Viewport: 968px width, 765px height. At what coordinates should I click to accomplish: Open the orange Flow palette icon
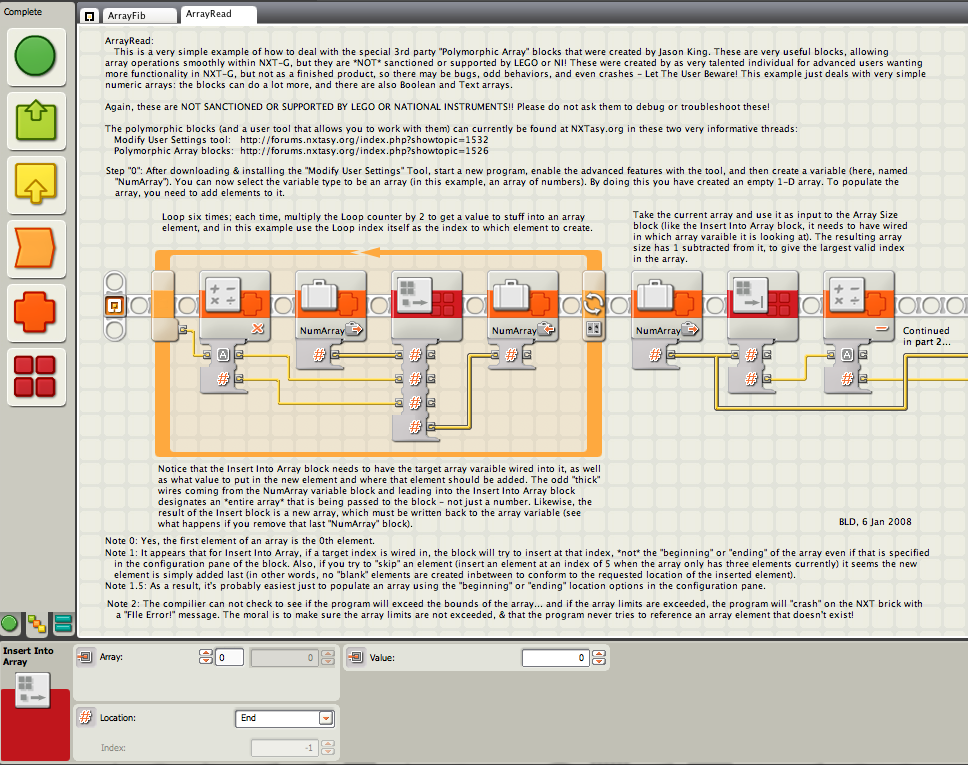pos(36,248)
